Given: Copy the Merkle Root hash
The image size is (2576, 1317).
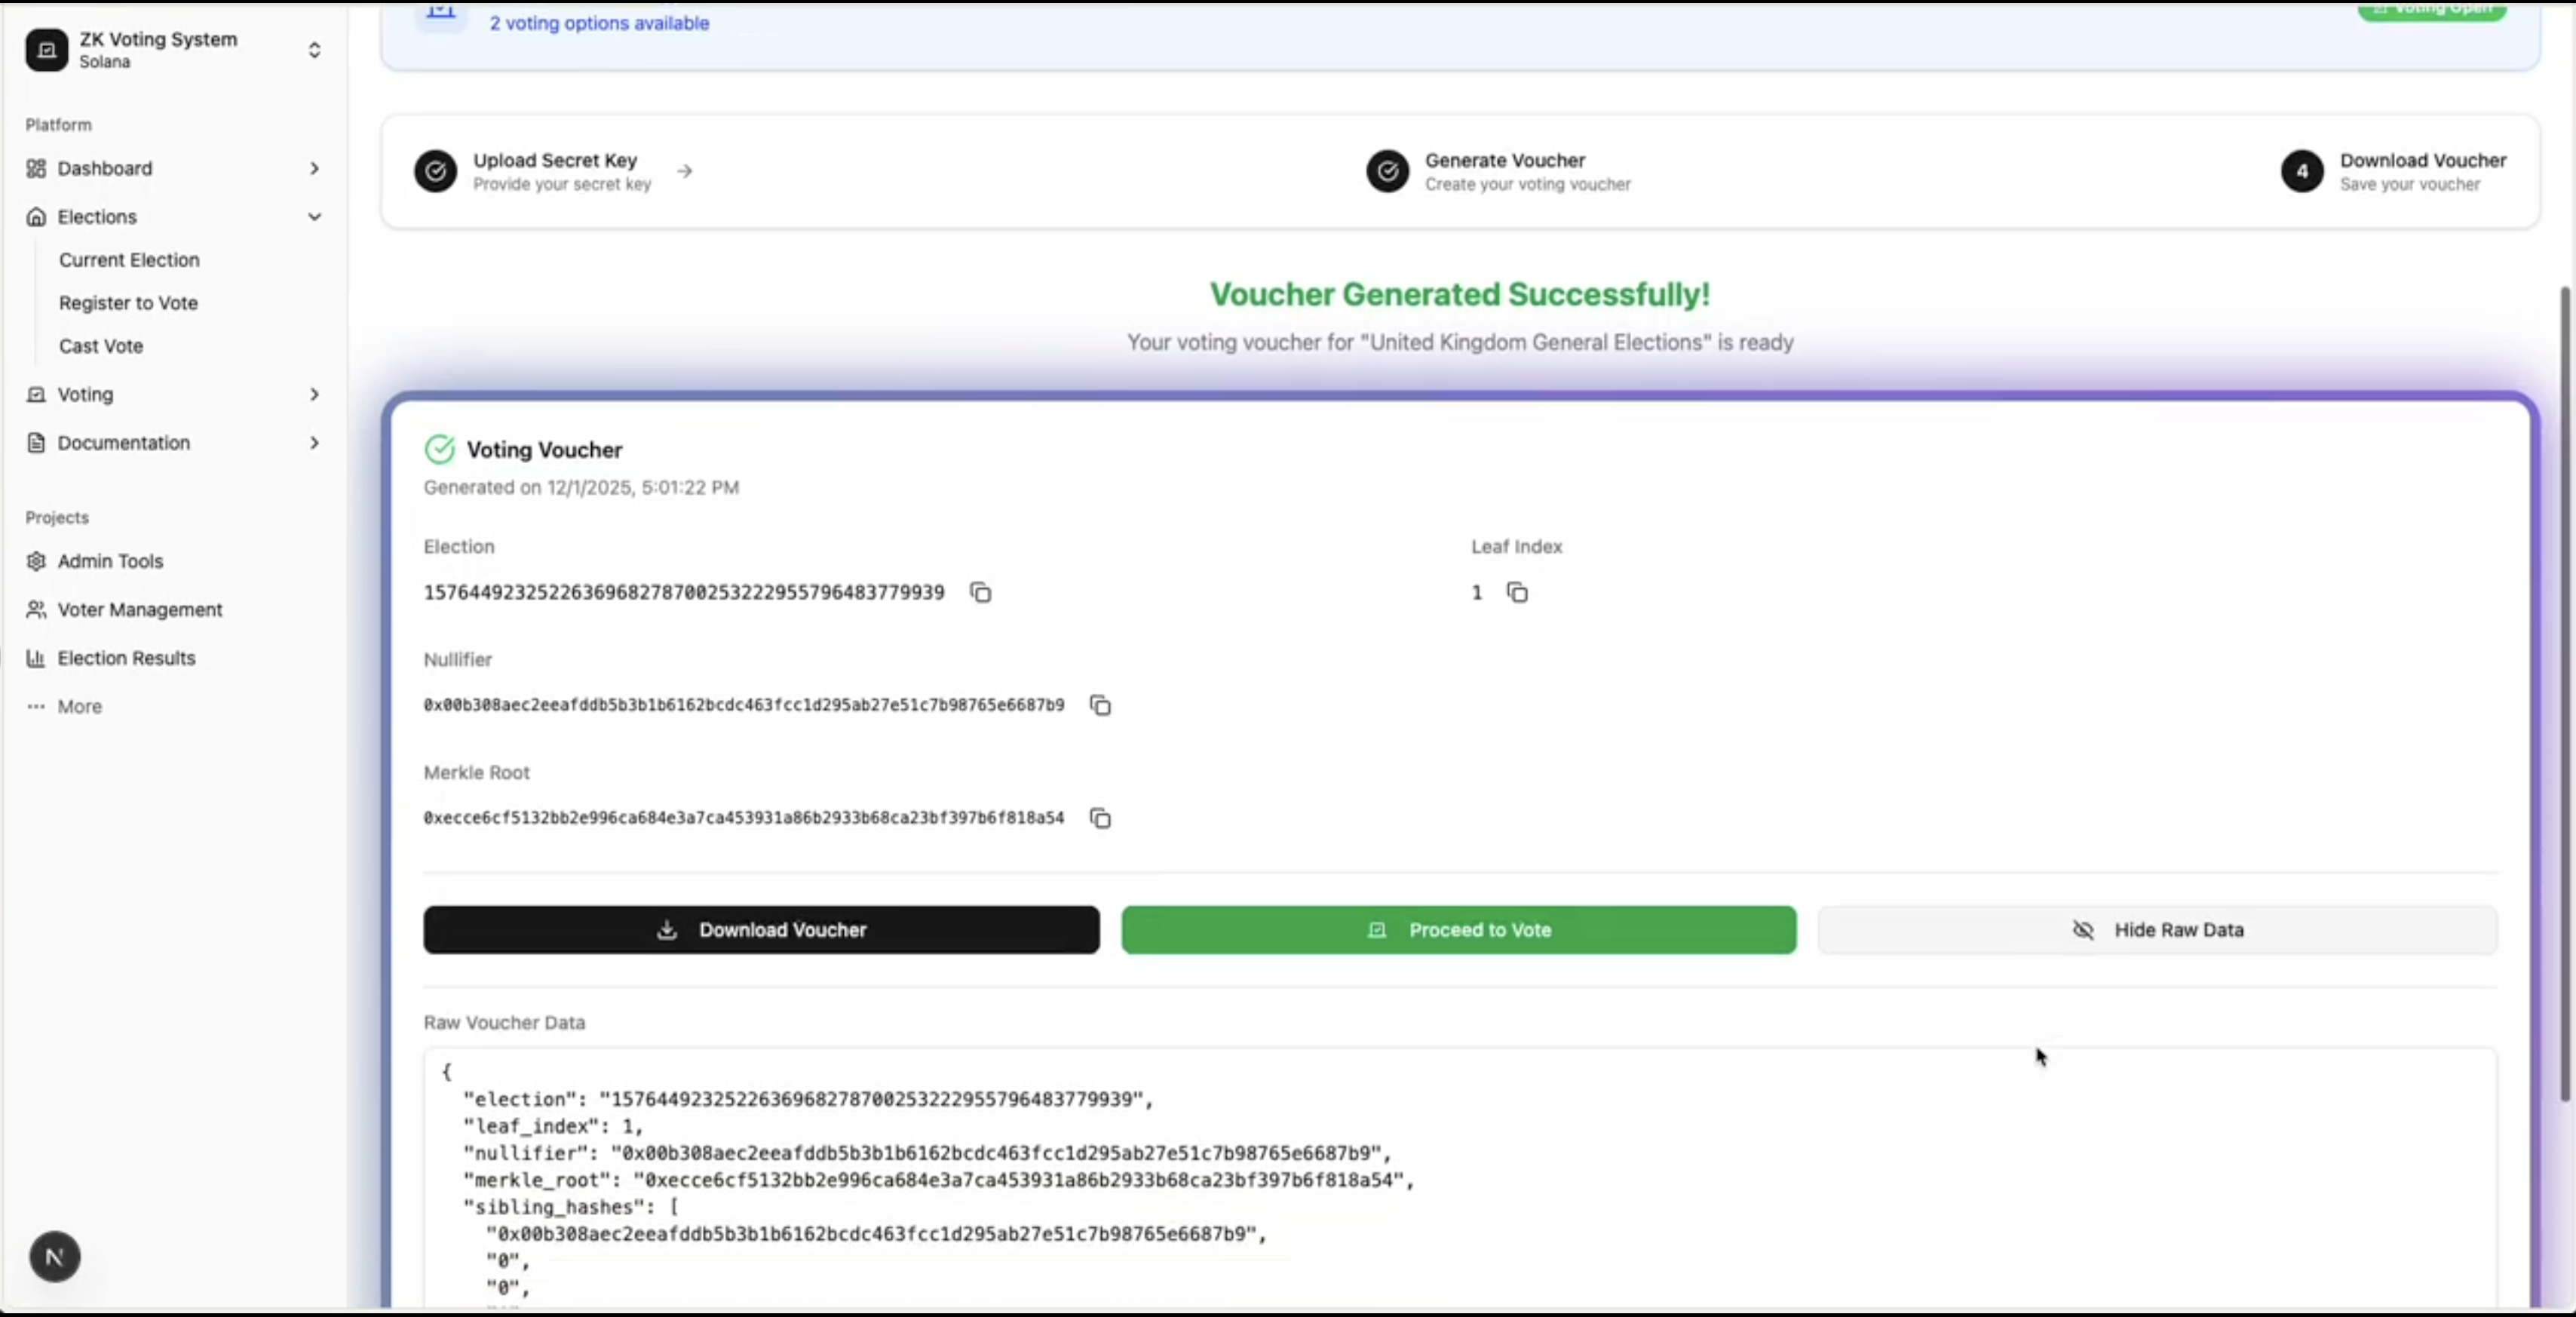Looking at the screenshot, I should click(x=1100, y=819).
